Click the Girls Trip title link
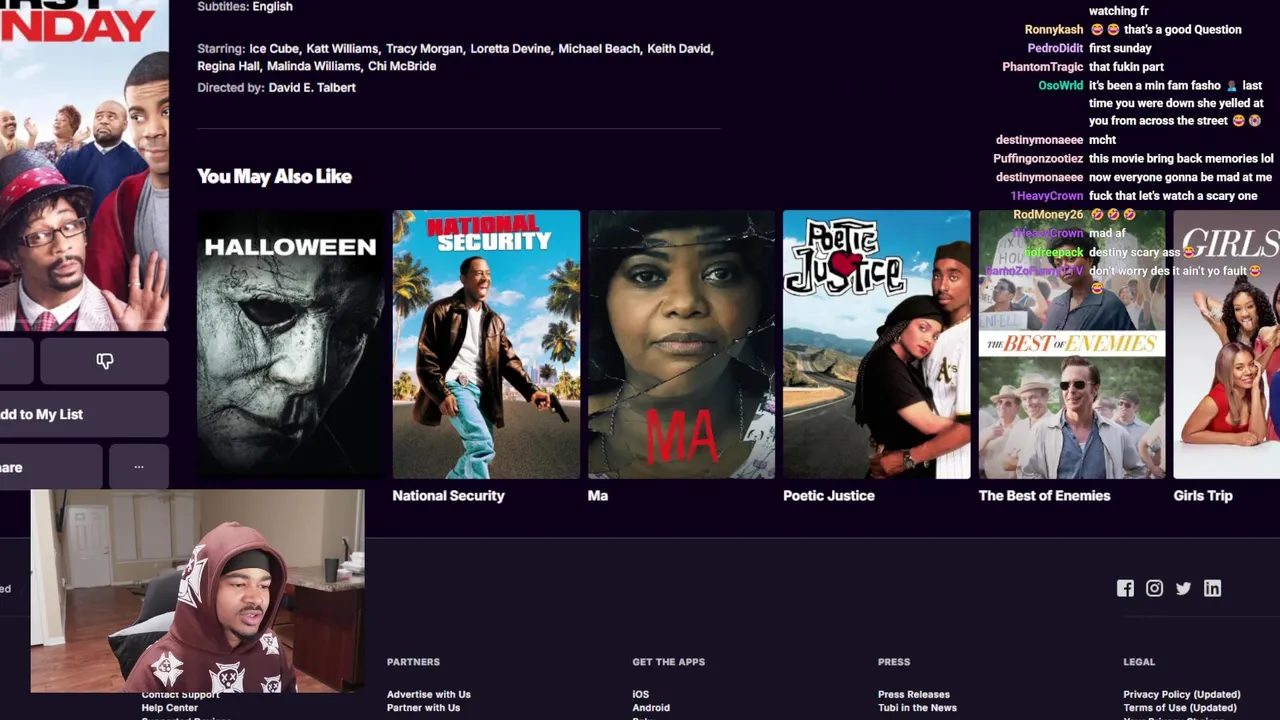The height and width of the screenshot is (720, 1280). 1203,495
